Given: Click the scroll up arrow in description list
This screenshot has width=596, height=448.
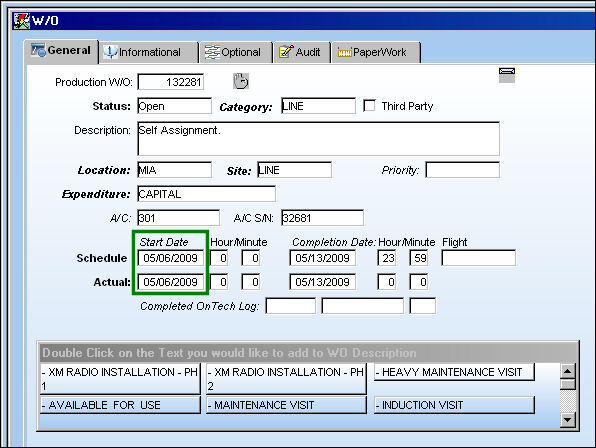Looking at the screenshot, I should tap(568, 371).
